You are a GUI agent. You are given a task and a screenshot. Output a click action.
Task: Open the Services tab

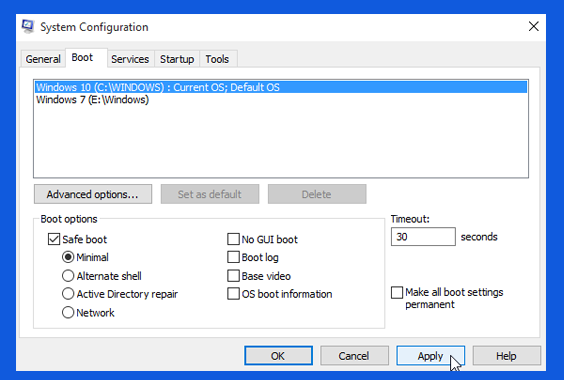(130, 59)
